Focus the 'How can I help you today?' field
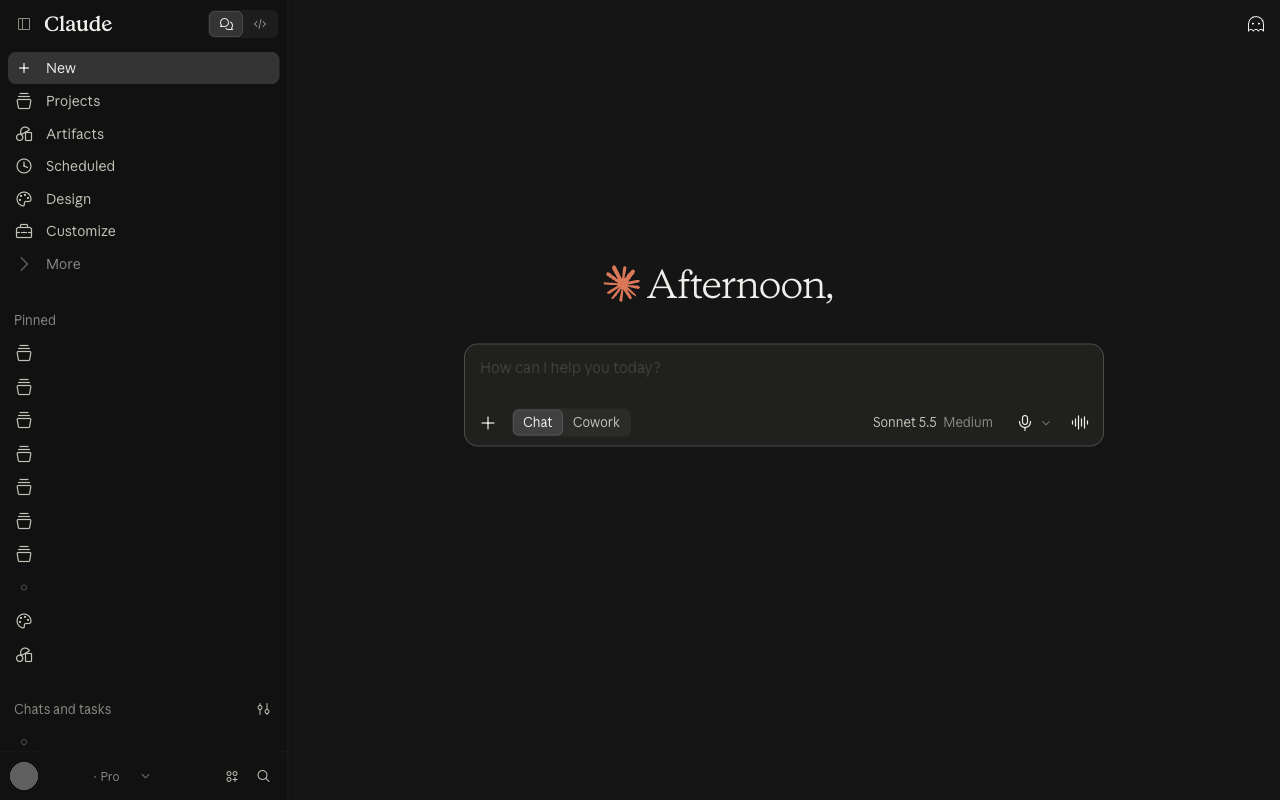The width and height of the screenshot is (1280, 800). tap(783, 368)
